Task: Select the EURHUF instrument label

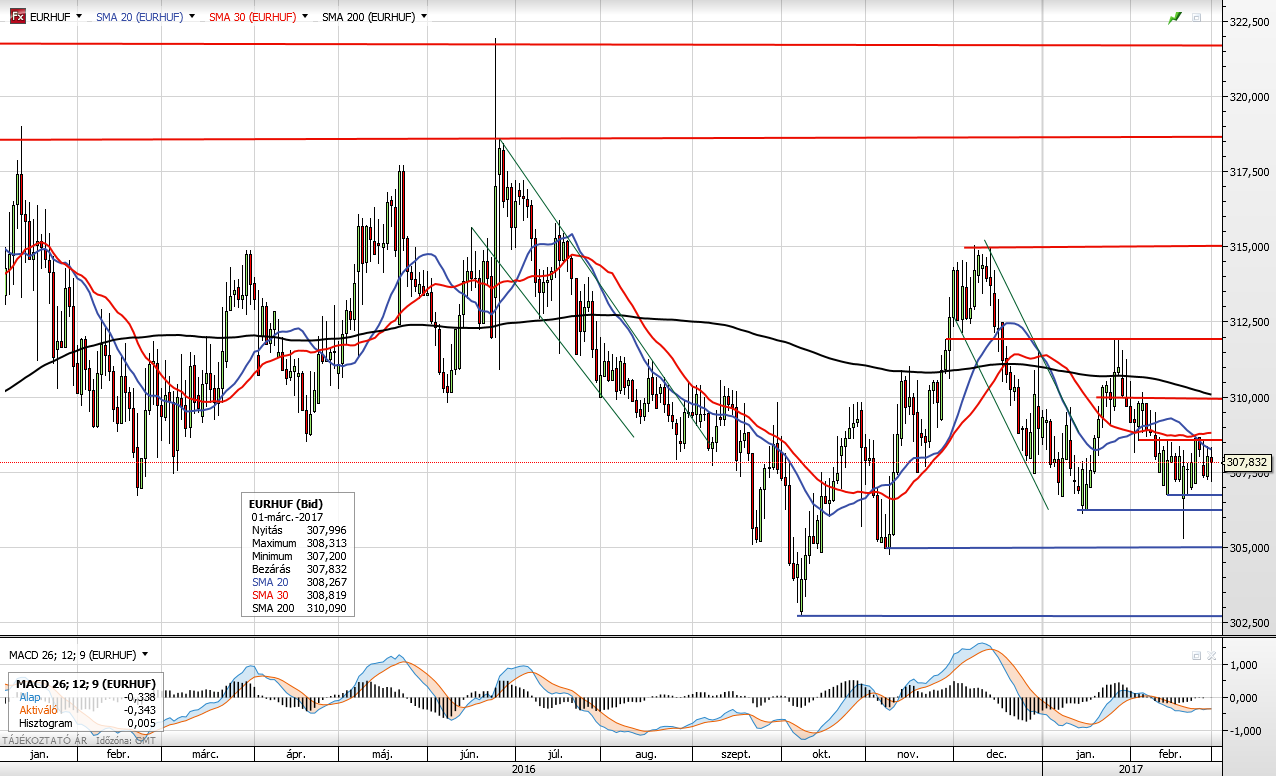Action: (50, 17)
